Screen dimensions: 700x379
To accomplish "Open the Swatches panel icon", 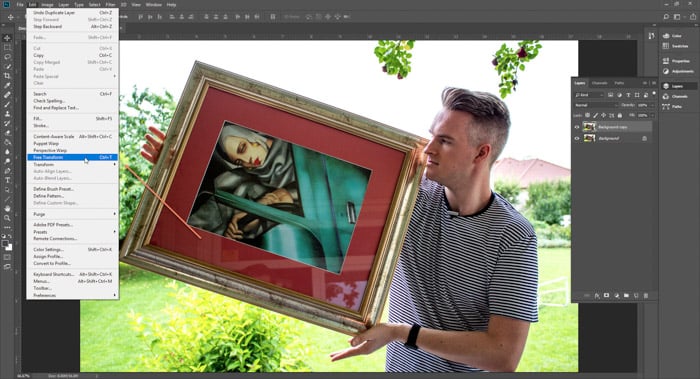I will coord(666,46).
